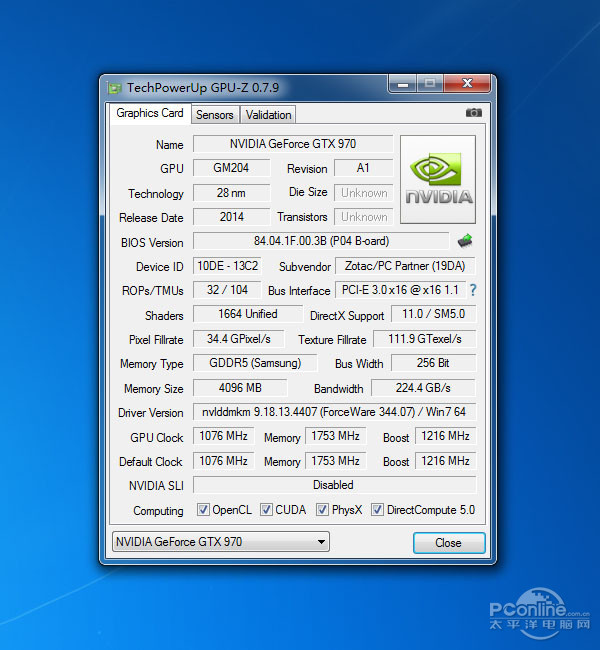This screenshot has width=600, height=650.
Task: Click the Default Clock row Memory 1753 MHz
Action: (335, 461)
